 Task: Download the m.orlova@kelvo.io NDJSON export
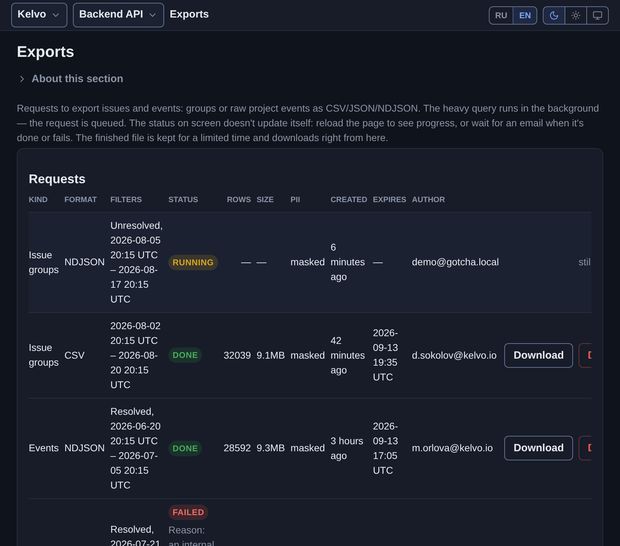point(538,448)
